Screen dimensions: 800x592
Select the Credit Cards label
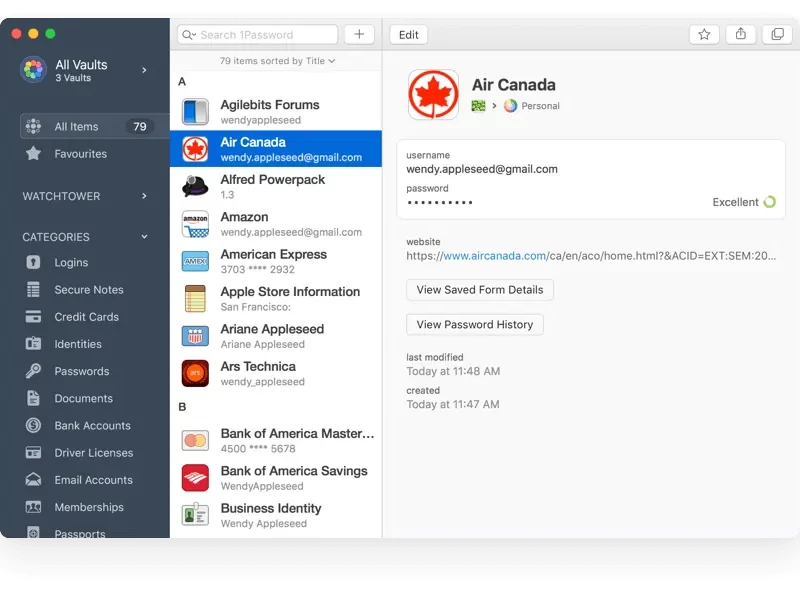(86, 316)
